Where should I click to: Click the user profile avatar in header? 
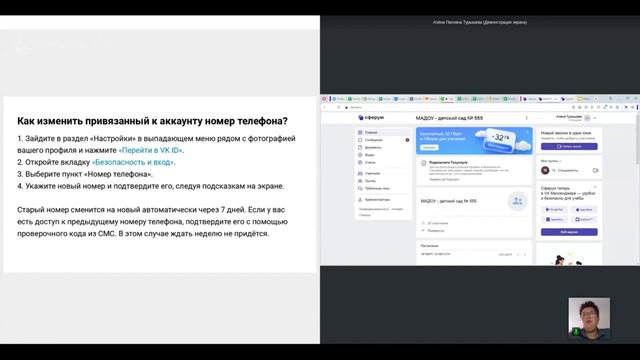587,118
